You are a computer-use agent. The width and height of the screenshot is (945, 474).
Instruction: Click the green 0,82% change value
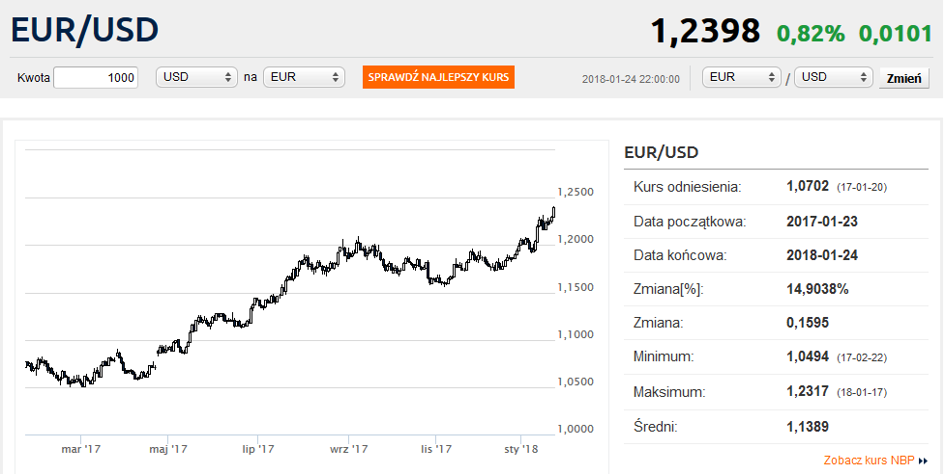(812, 32)
